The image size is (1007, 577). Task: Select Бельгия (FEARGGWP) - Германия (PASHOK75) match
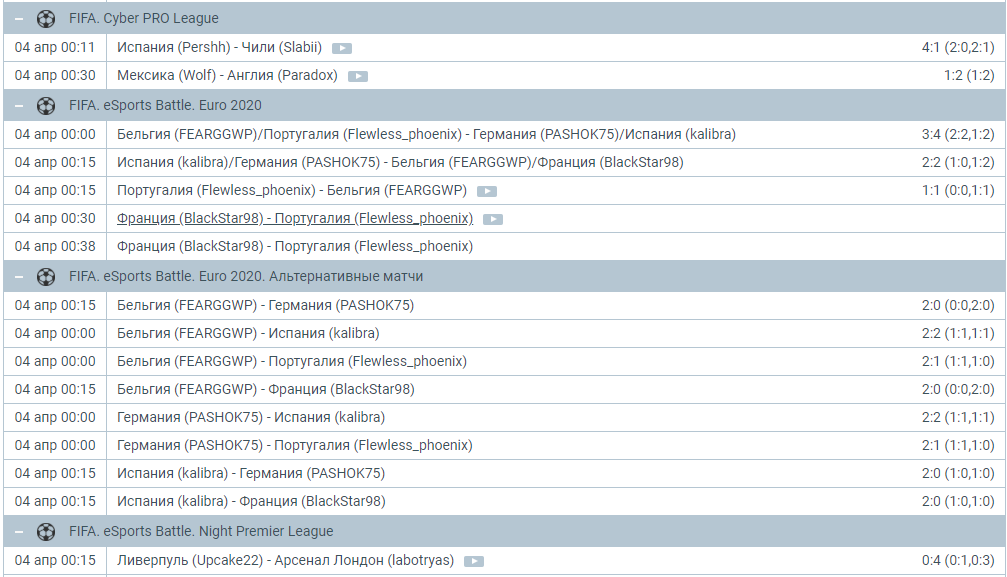[x=265, y=305]
